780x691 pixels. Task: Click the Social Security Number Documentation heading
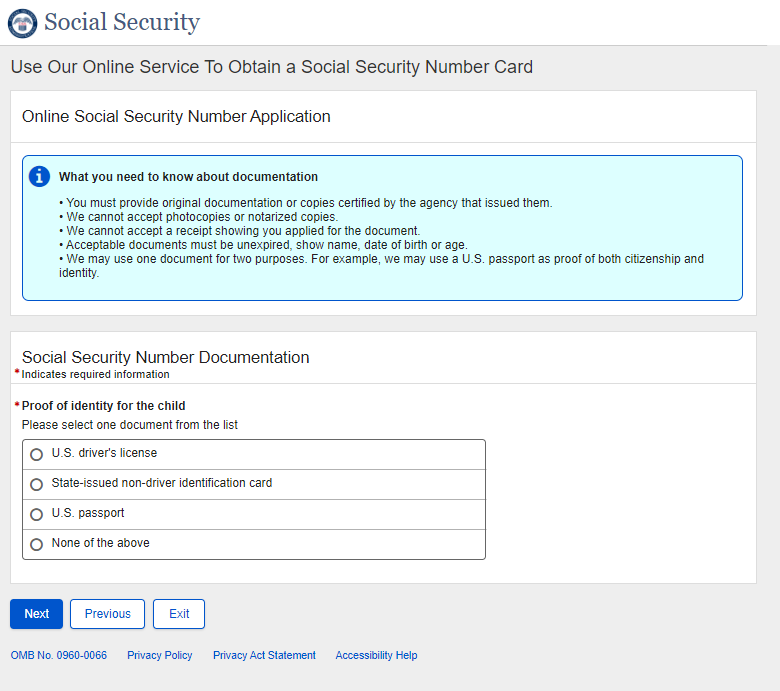(x=166, y=357)
